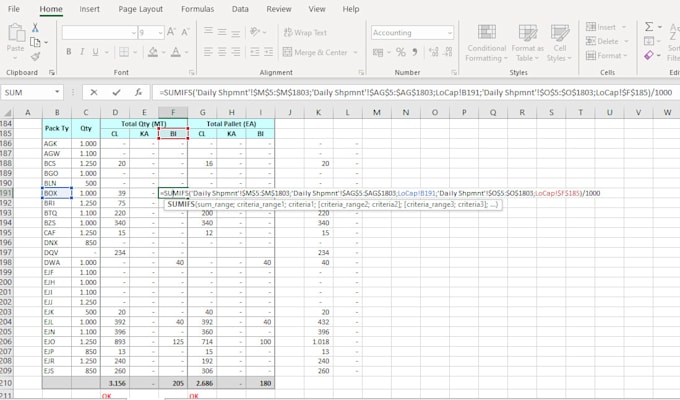Image resolution: width=680 pixels, height=400 pixels.
Task: Toggle Underline formatting
Action: point(95,52)
